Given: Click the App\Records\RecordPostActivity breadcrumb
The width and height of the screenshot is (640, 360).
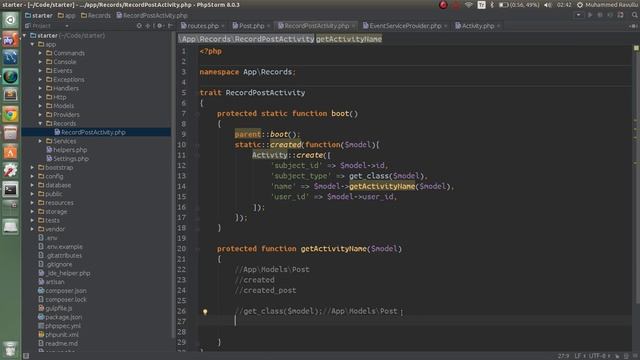Looking at the screenshot, I should (x=247, y=39).
